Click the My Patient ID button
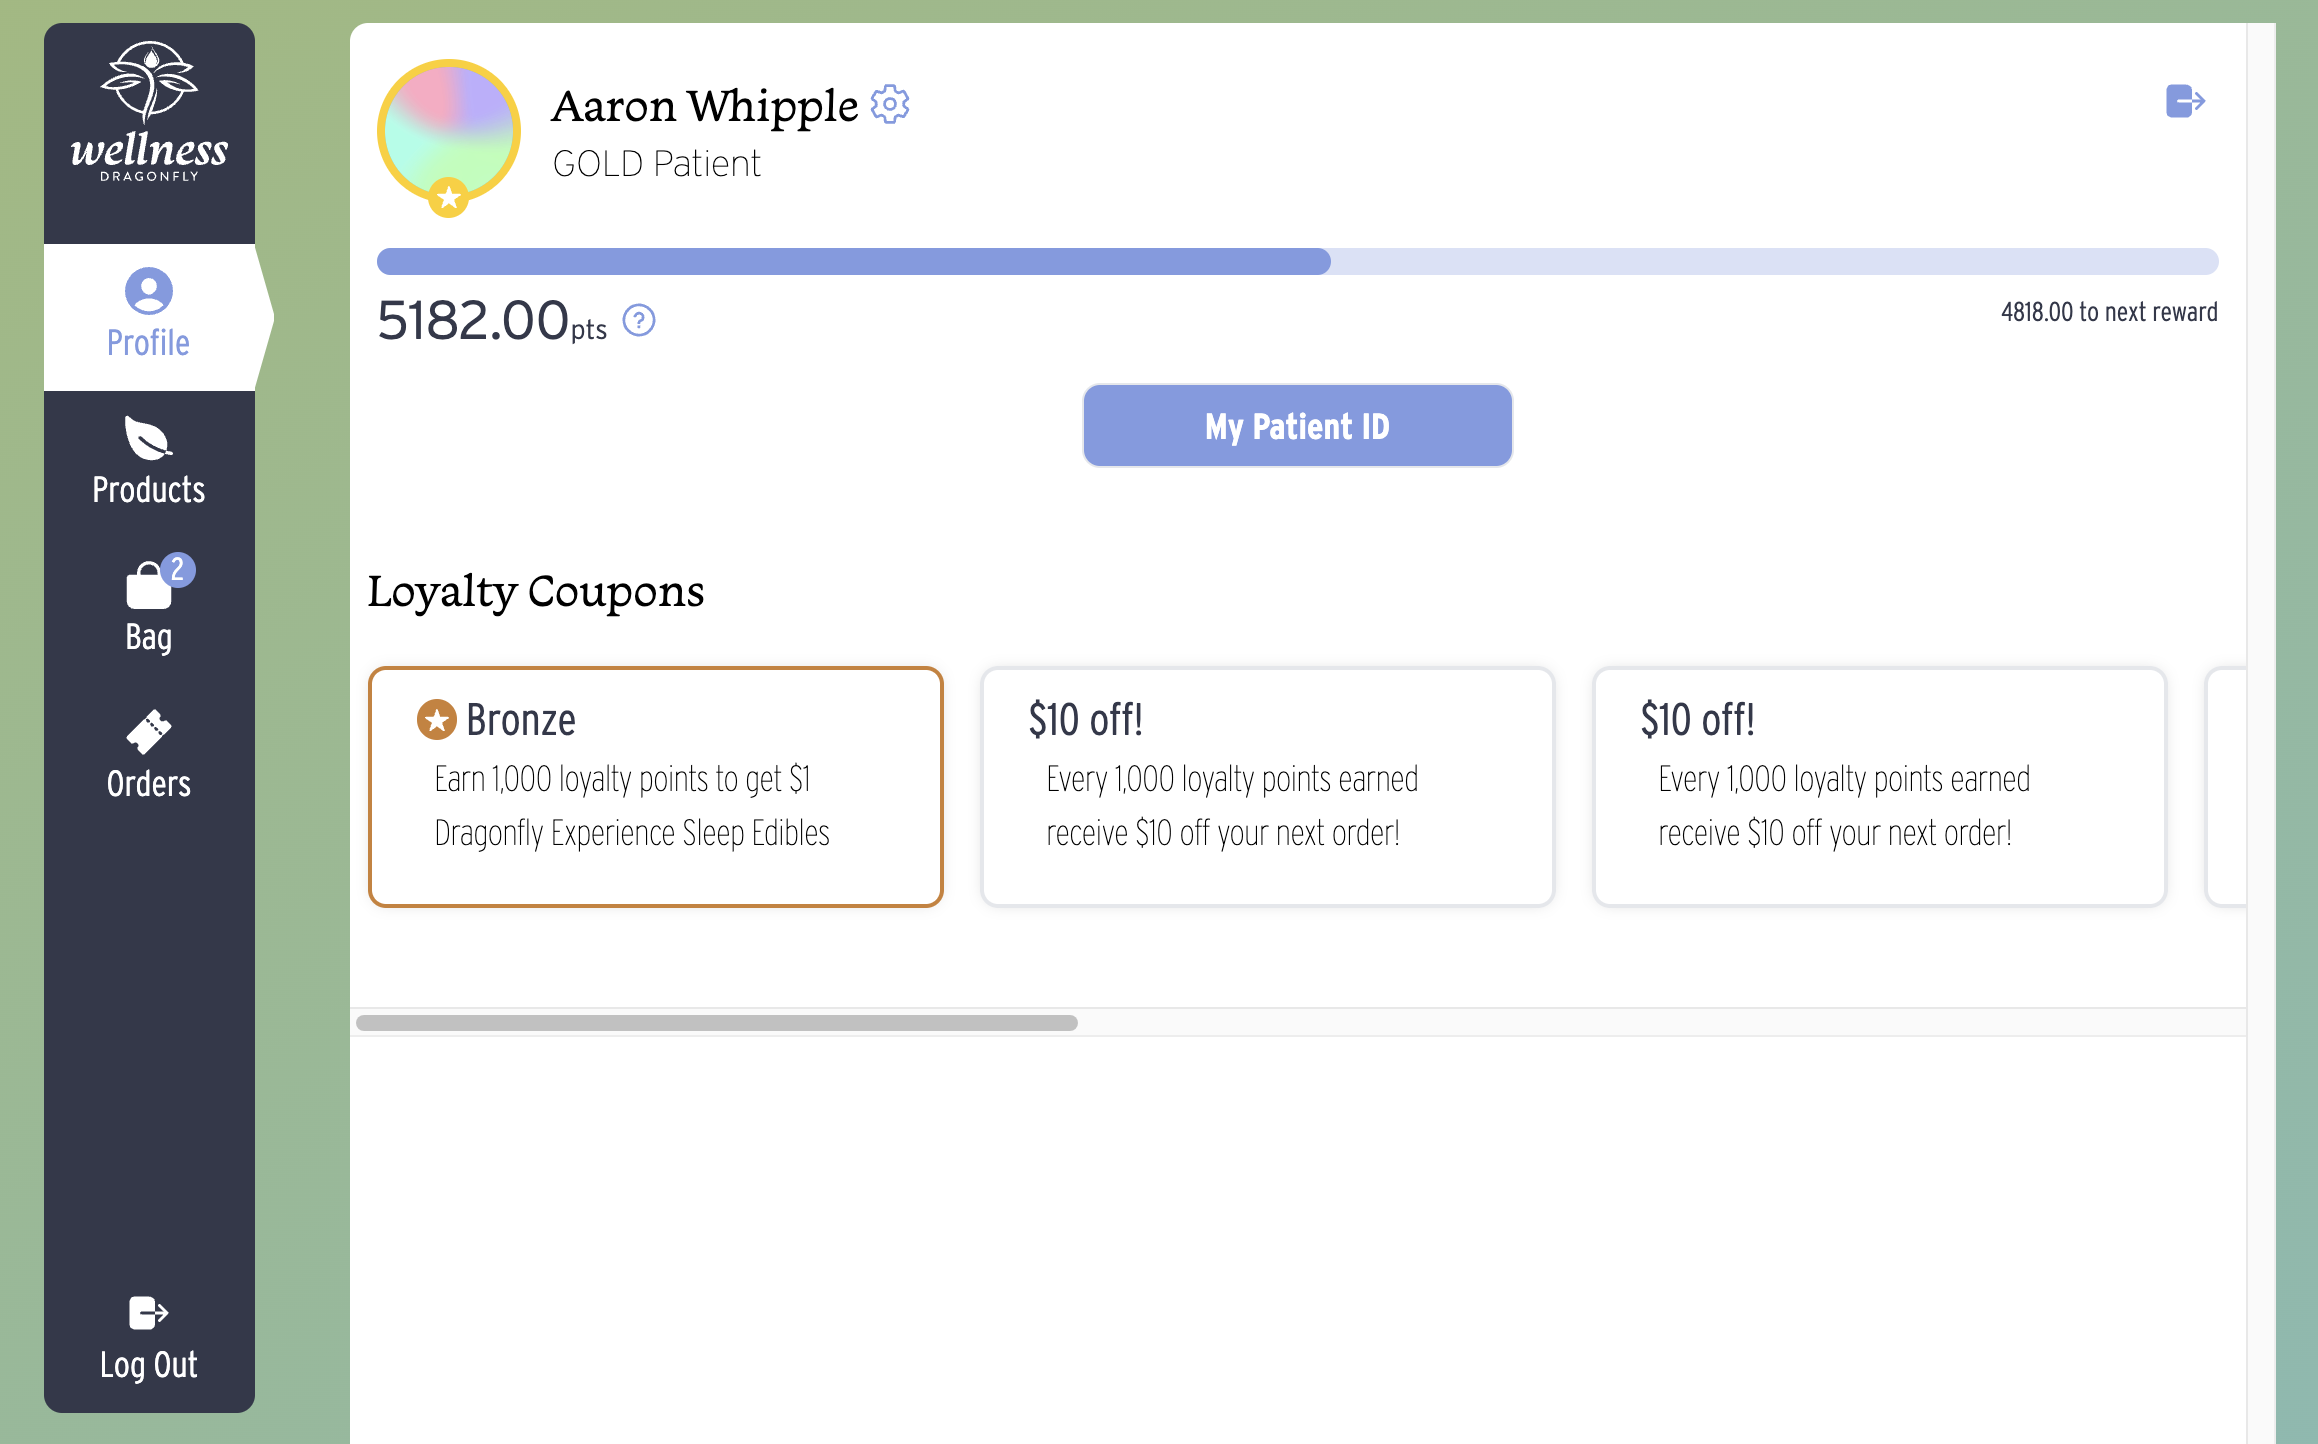The width and height of the screenshot is (2318, 1444). click(x=1297, y=426)
